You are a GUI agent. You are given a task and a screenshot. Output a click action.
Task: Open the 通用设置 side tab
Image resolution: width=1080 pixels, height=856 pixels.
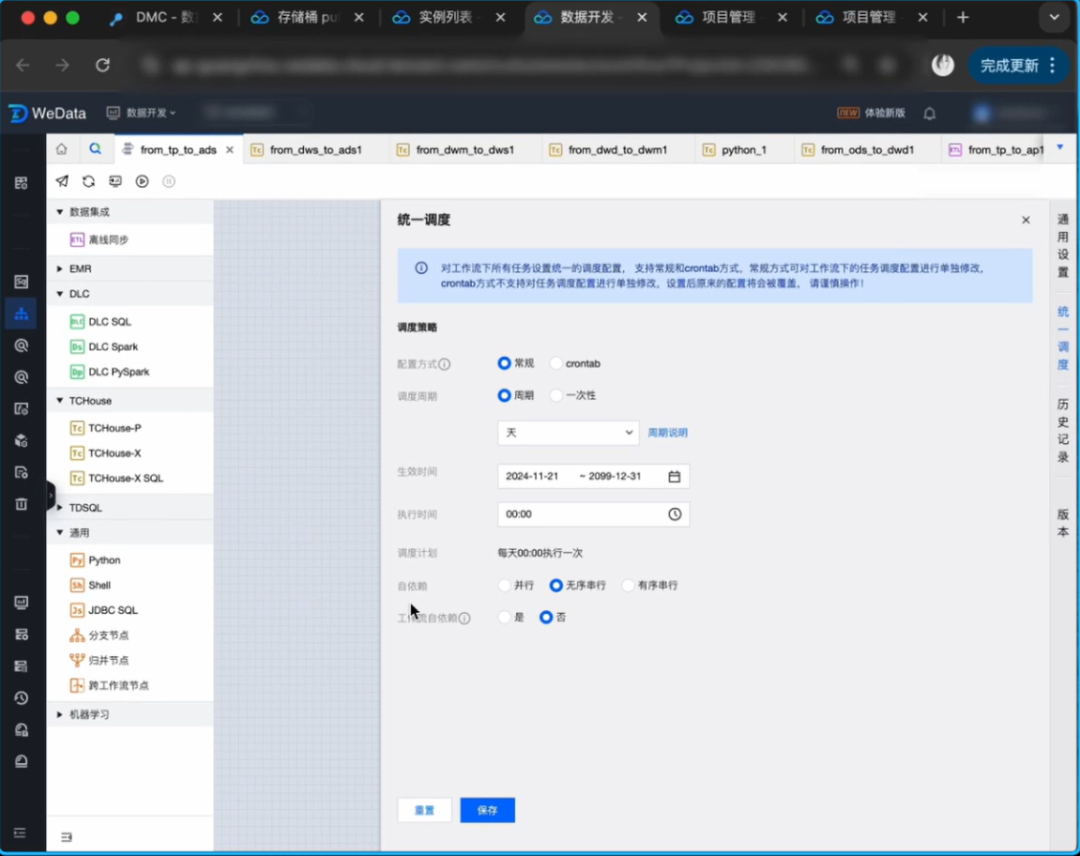click(1063, 246)
